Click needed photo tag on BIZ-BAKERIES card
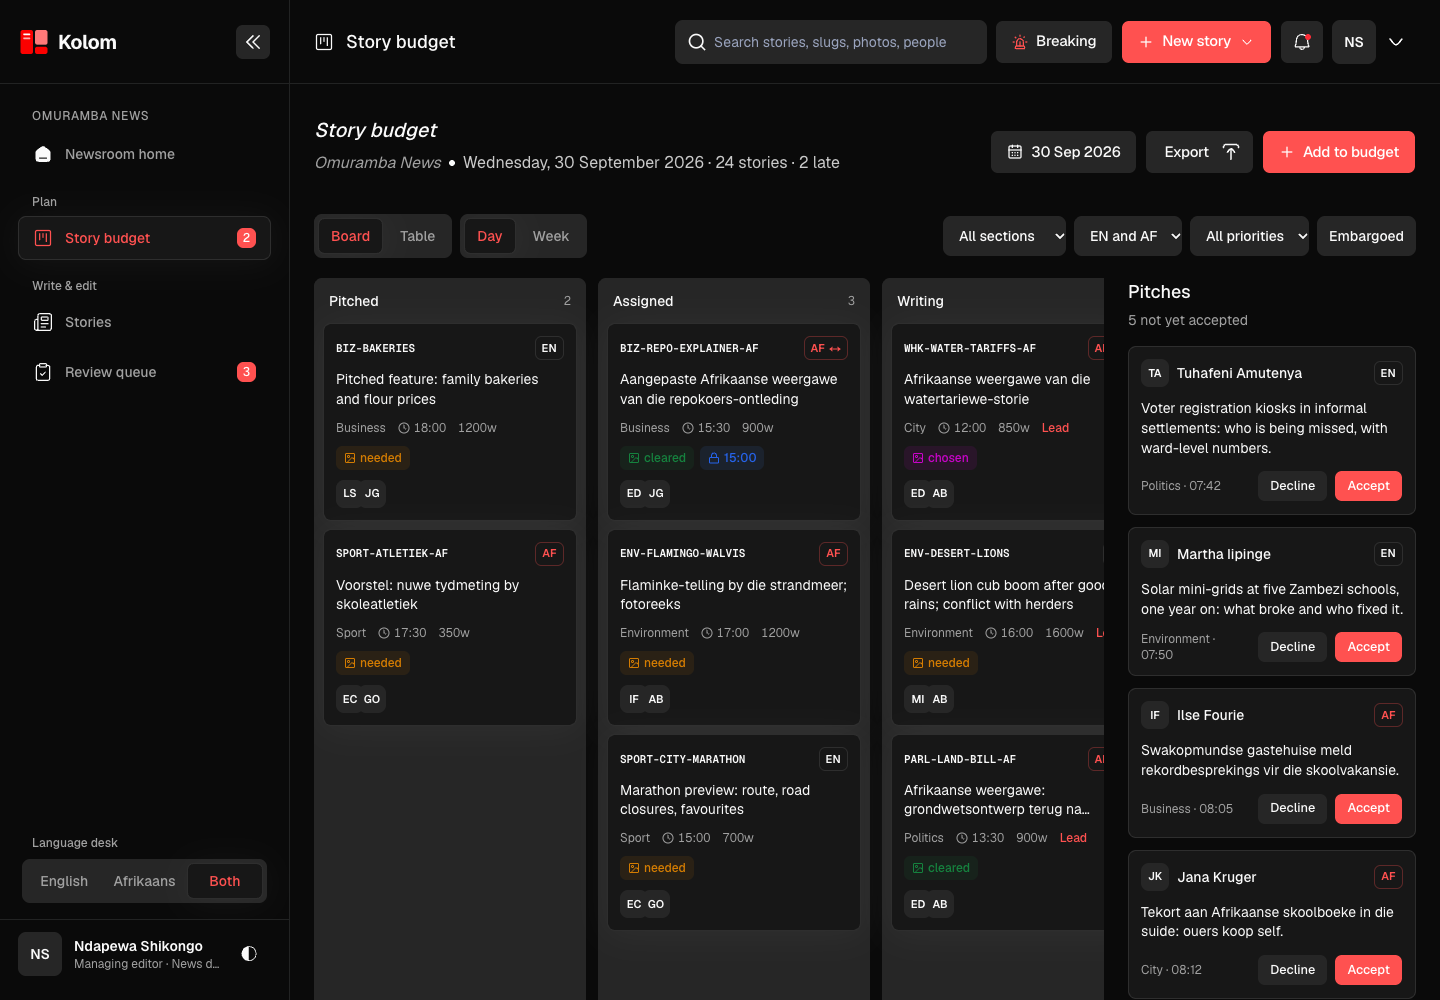 (373, 458)
